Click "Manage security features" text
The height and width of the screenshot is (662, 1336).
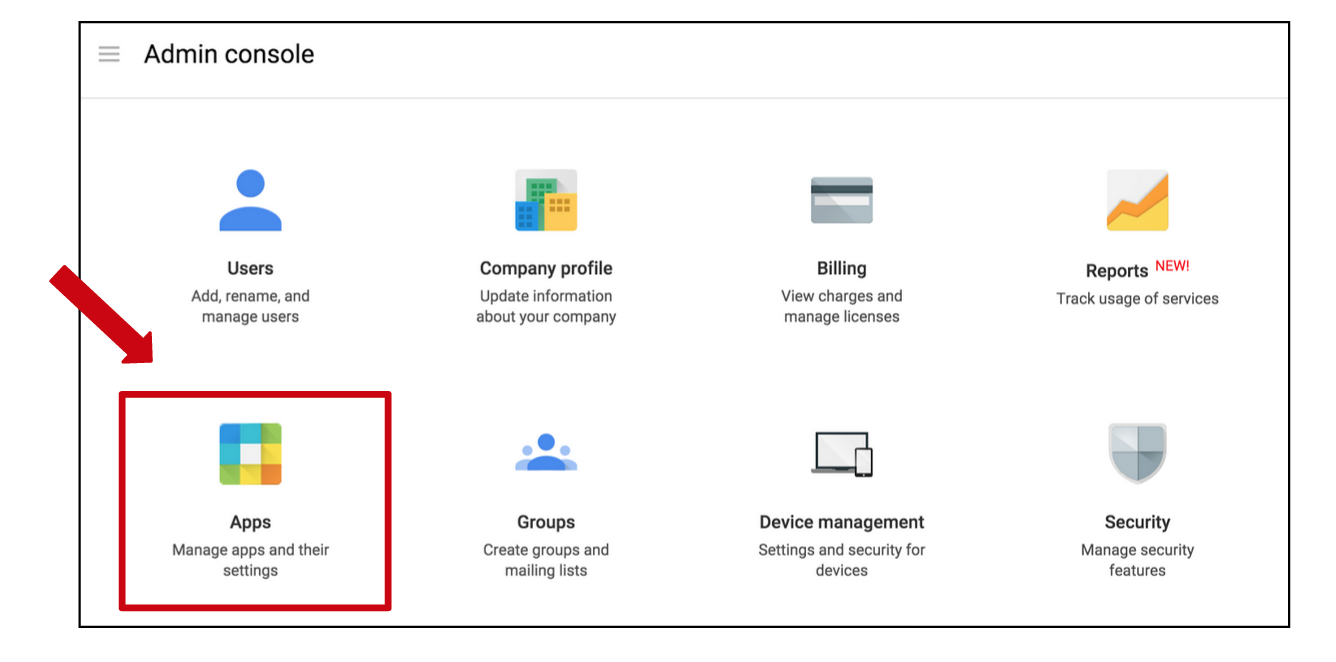pyautogui.click(x=1137, y=560)
